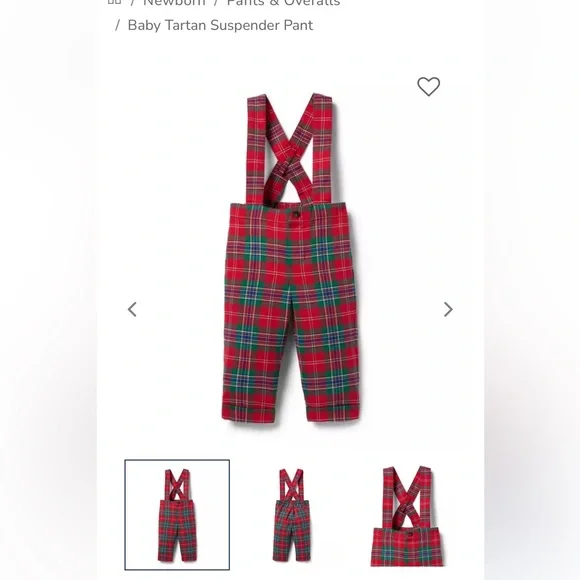Return to the Newborn section
Screen dimensions: 580x580
tap(174, 3)
